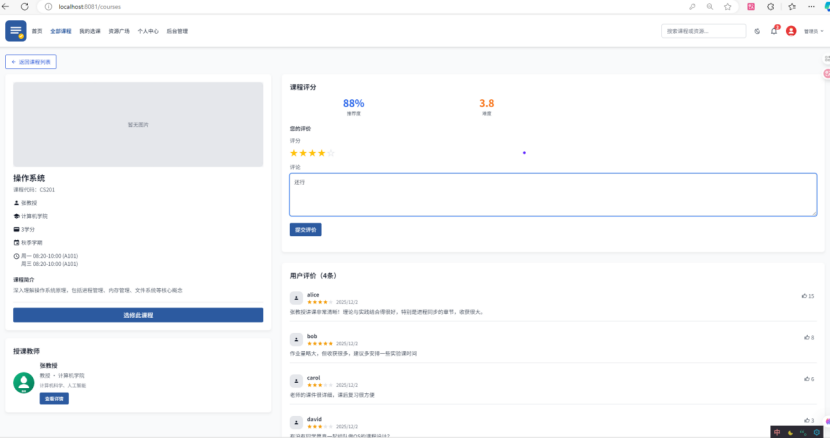Go to 首页 in navigation bar
The height and width of the screenshot is (438, 830).
pyautogui.click(x=37, y=31)
